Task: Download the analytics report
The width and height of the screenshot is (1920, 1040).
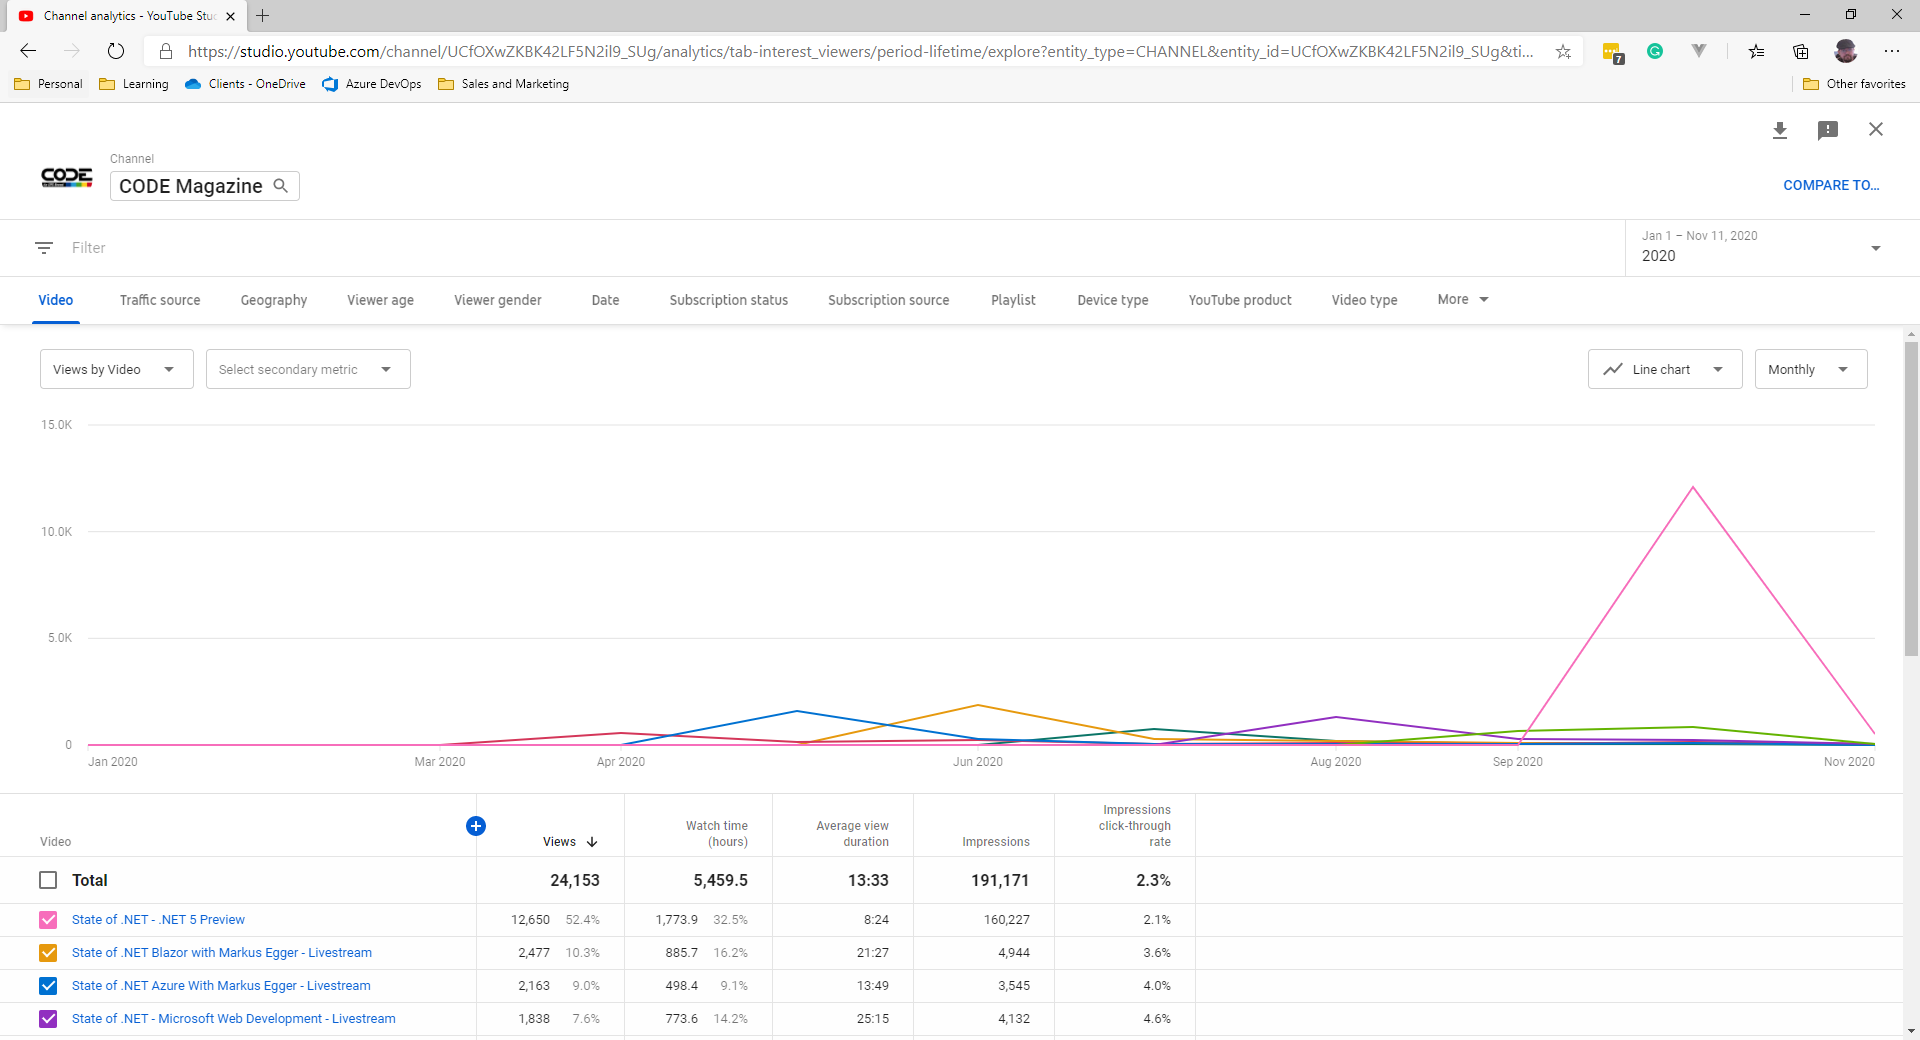Action: [x=1780, y=130]
